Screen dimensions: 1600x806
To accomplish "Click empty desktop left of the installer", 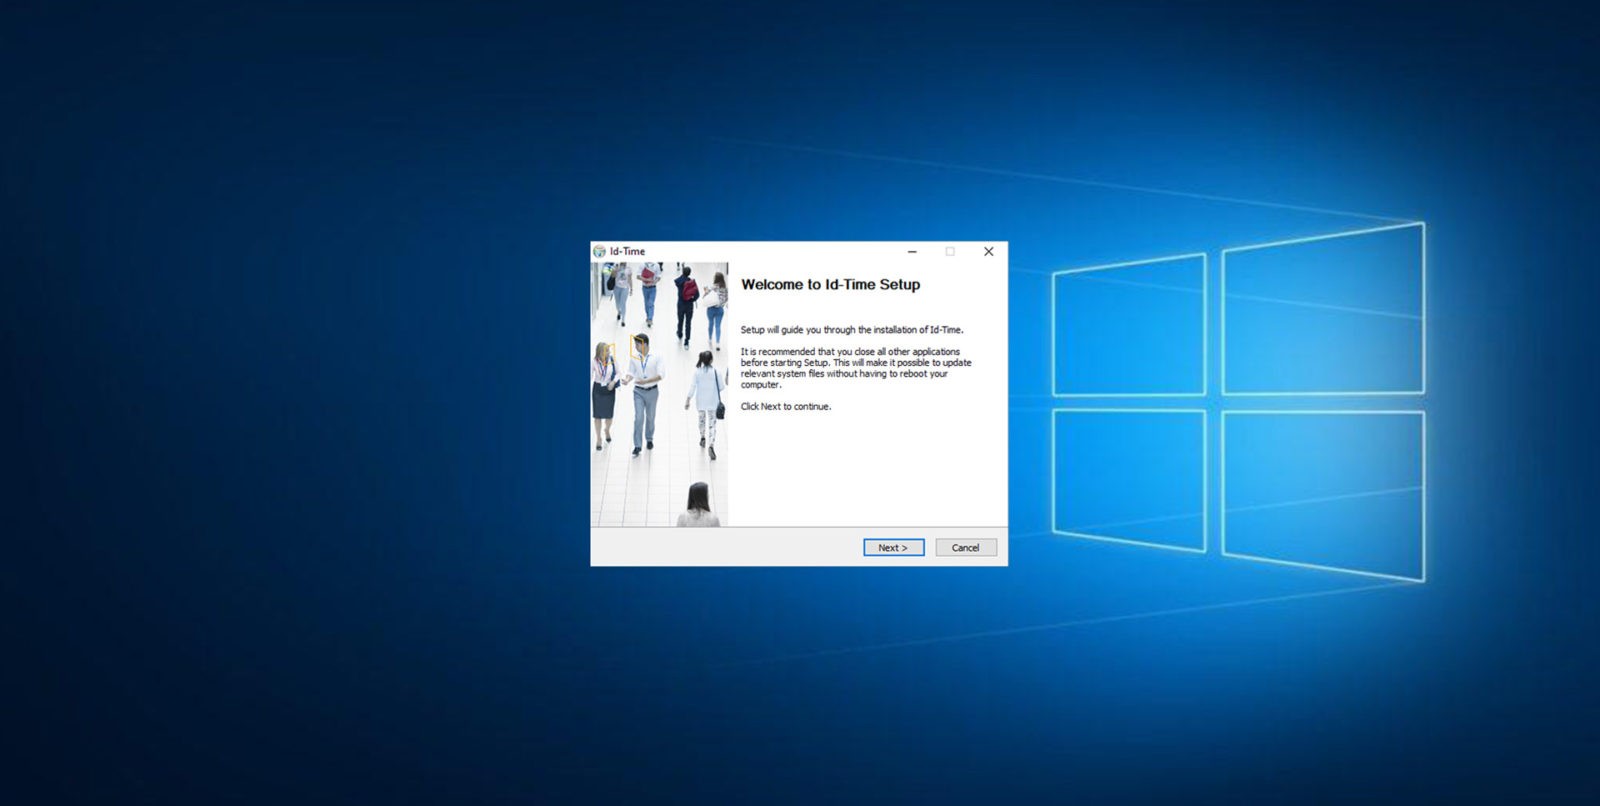I will click(300, 400).
